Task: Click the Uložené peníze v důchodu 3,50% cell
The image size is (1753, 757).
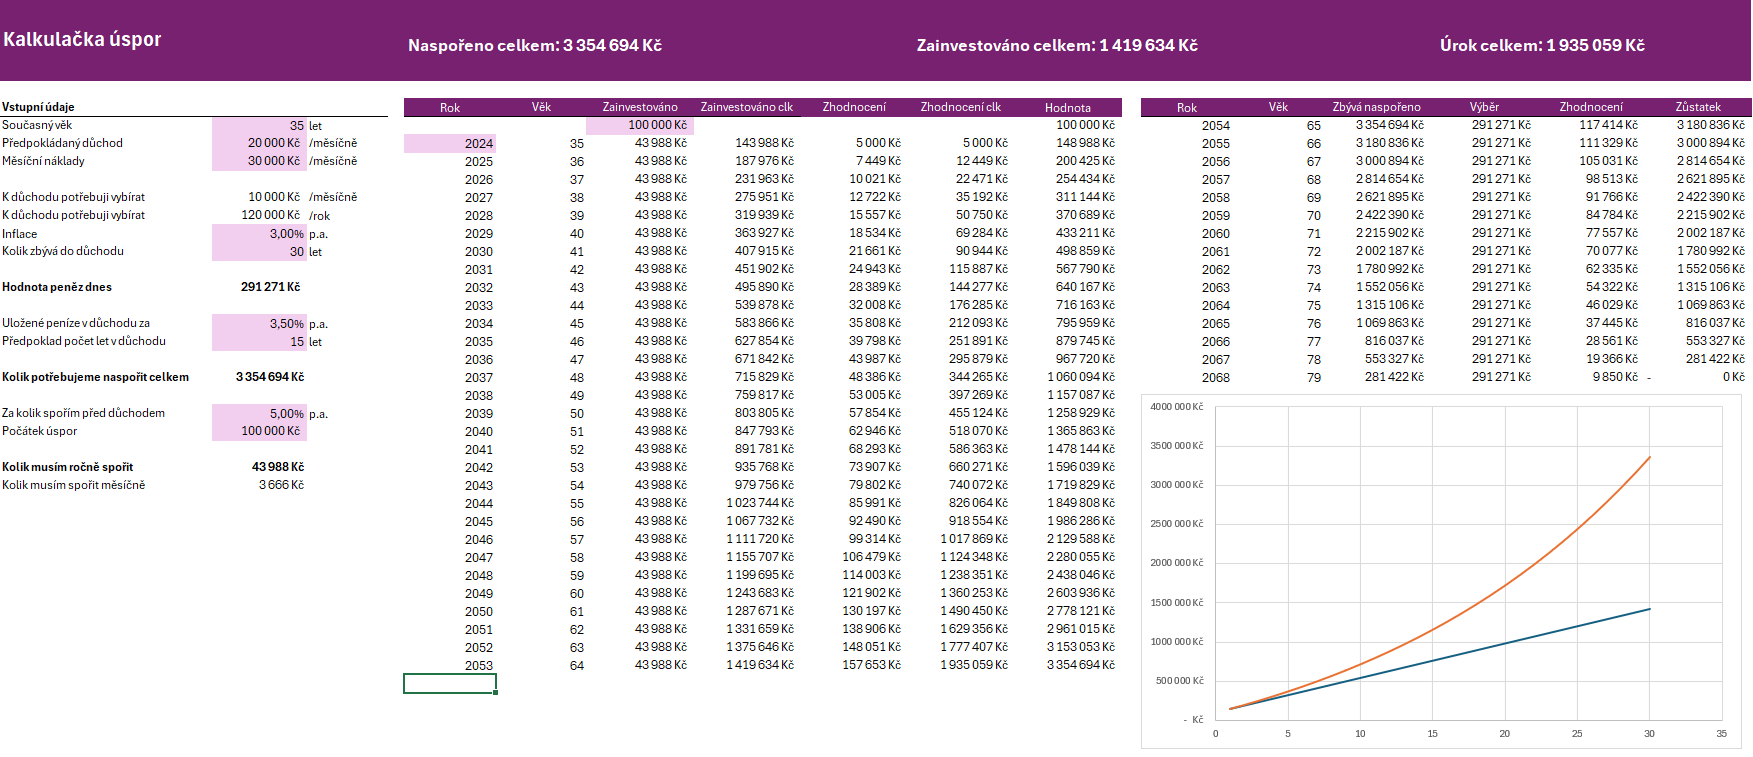Action: (x=259, y=323)
